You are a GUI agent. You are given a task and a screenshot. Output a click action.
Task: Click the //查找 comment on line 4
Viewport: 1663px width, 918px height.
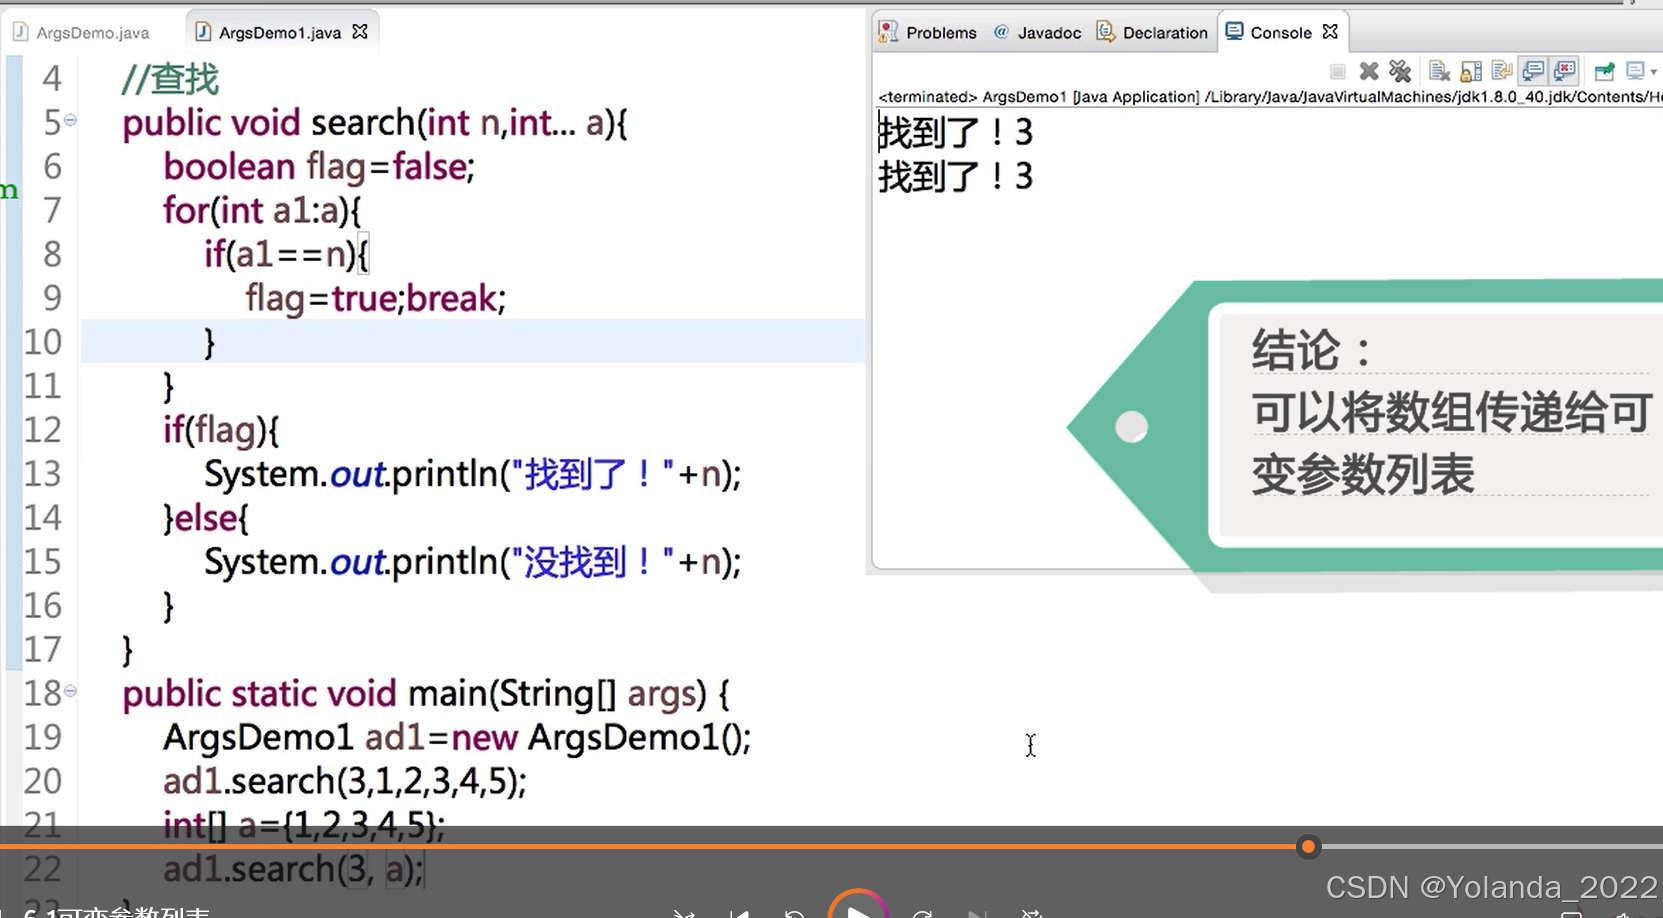click(170, 79)
